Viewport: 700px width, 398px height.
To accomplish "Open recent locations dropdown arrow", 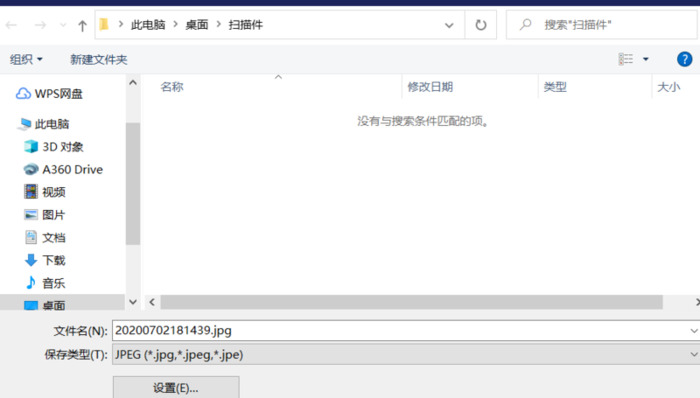I will coord(63,25).
